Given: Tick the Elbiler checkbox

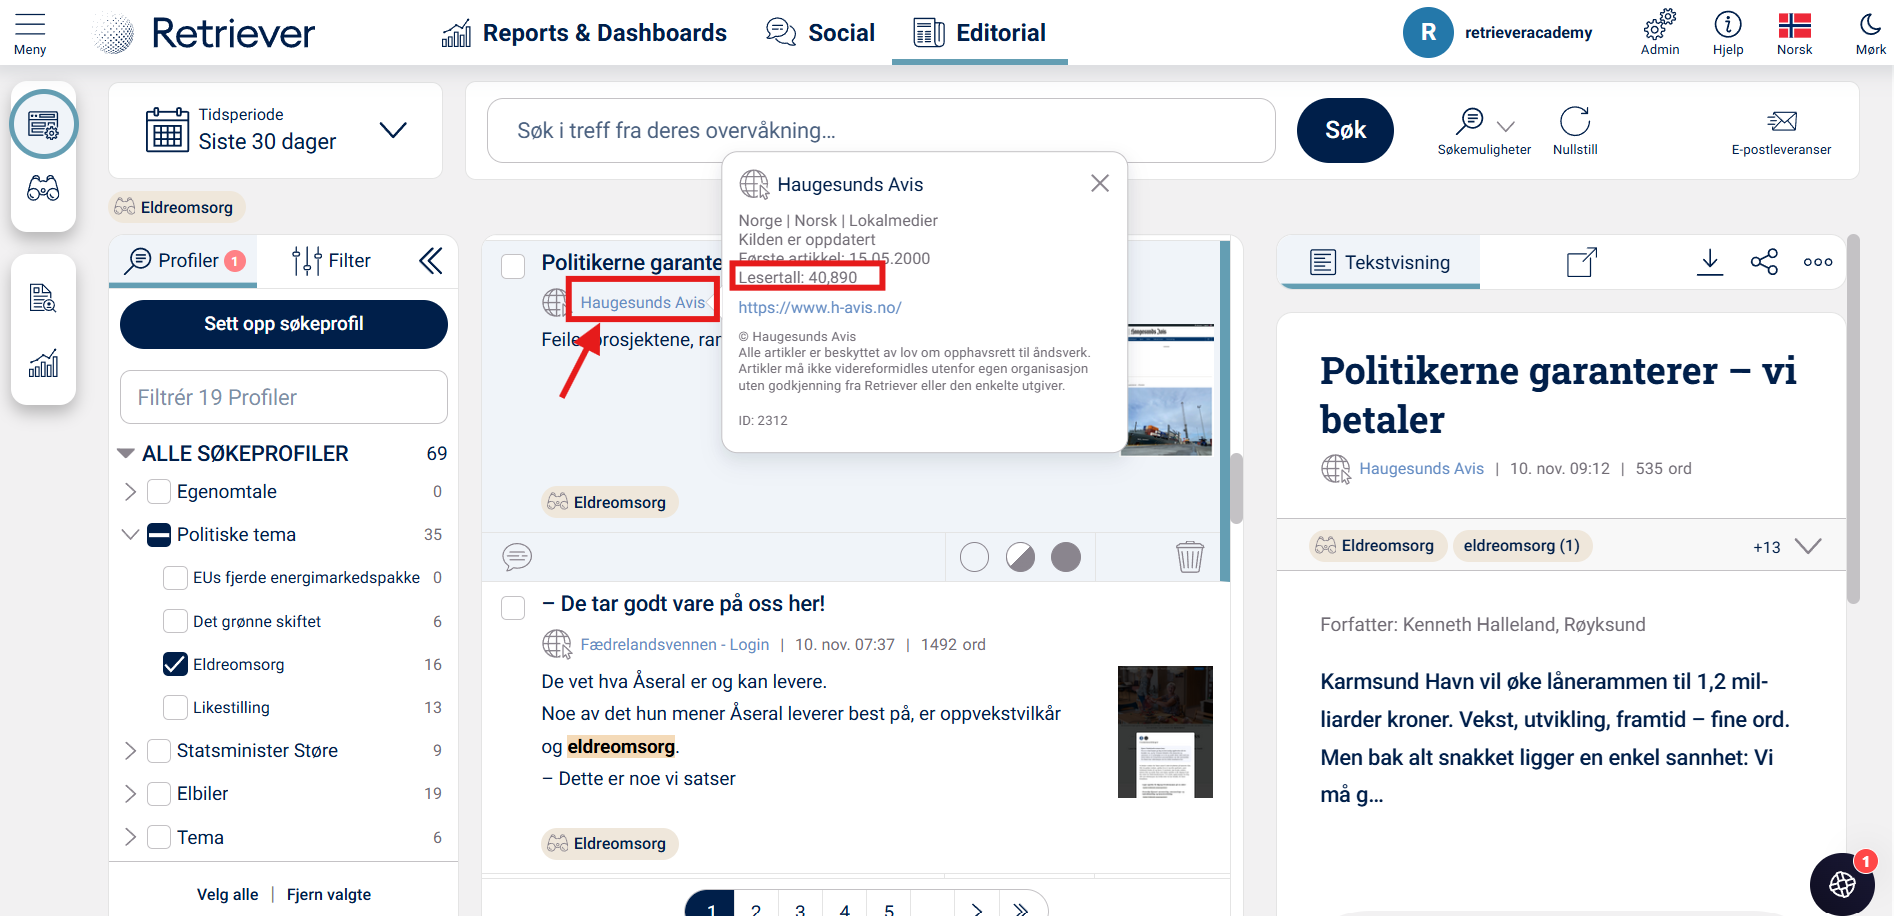Looking at the screenshot, I should click(159, 794).
